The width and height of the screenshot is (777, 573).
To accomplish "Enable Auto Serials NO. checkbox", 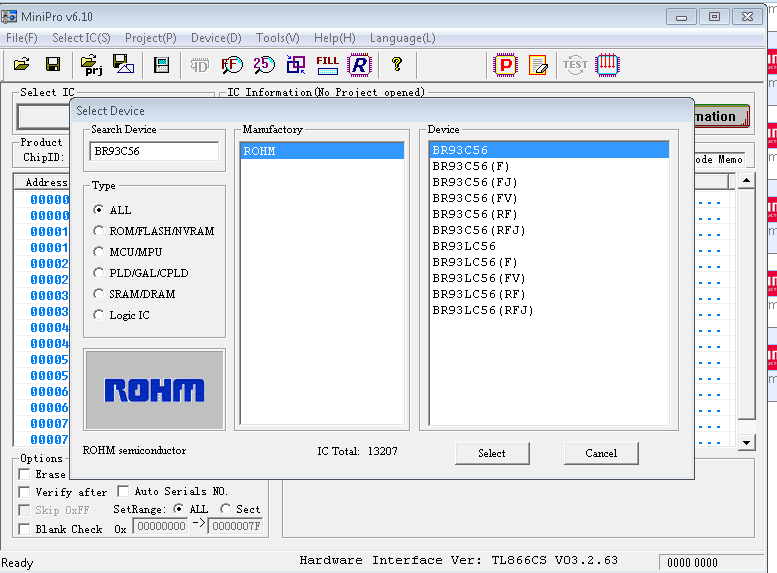I will [x=123, y=491].
